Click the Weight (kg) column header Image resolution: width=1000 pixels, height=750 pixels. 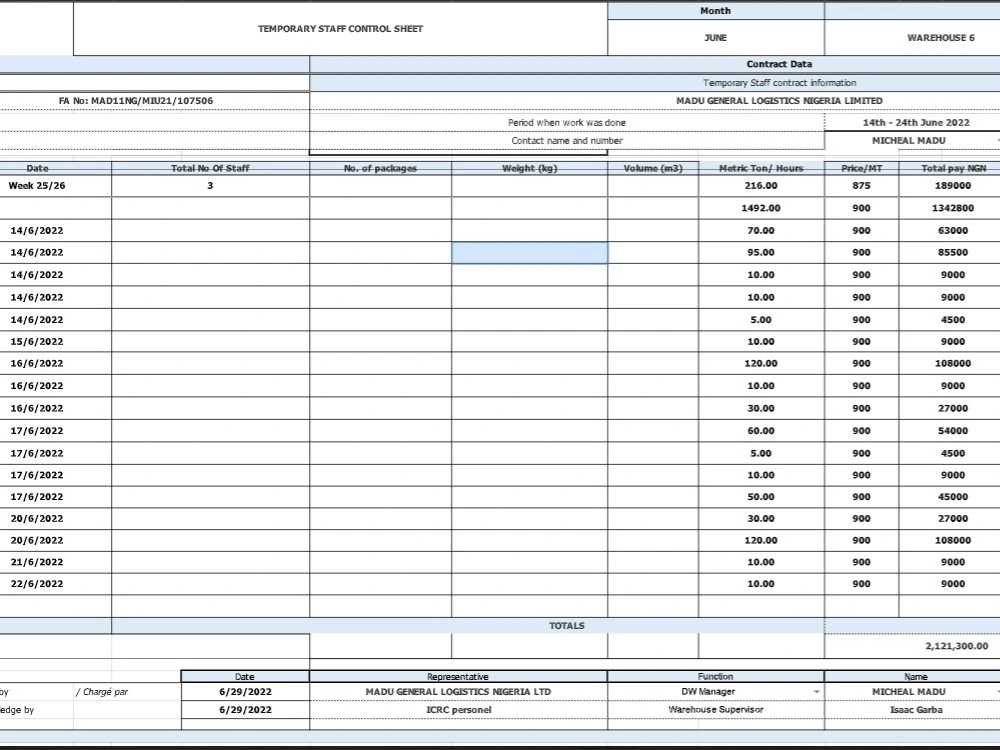point(530,168)
